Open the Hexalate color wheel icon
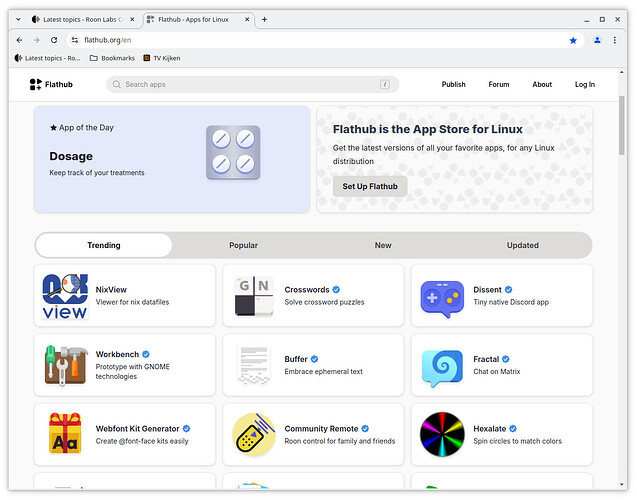The image size is (637, 500). click(442, 434)
